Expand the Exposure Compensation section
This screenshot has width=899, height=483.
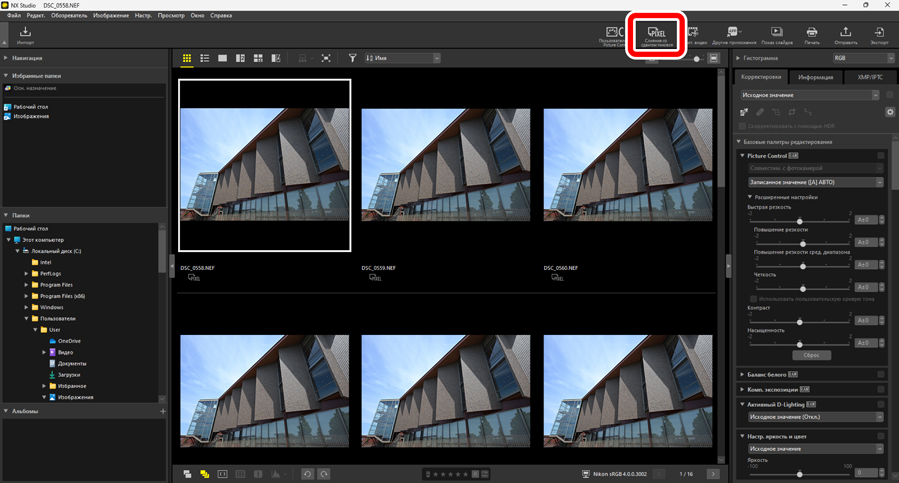[x=742, y=389]
